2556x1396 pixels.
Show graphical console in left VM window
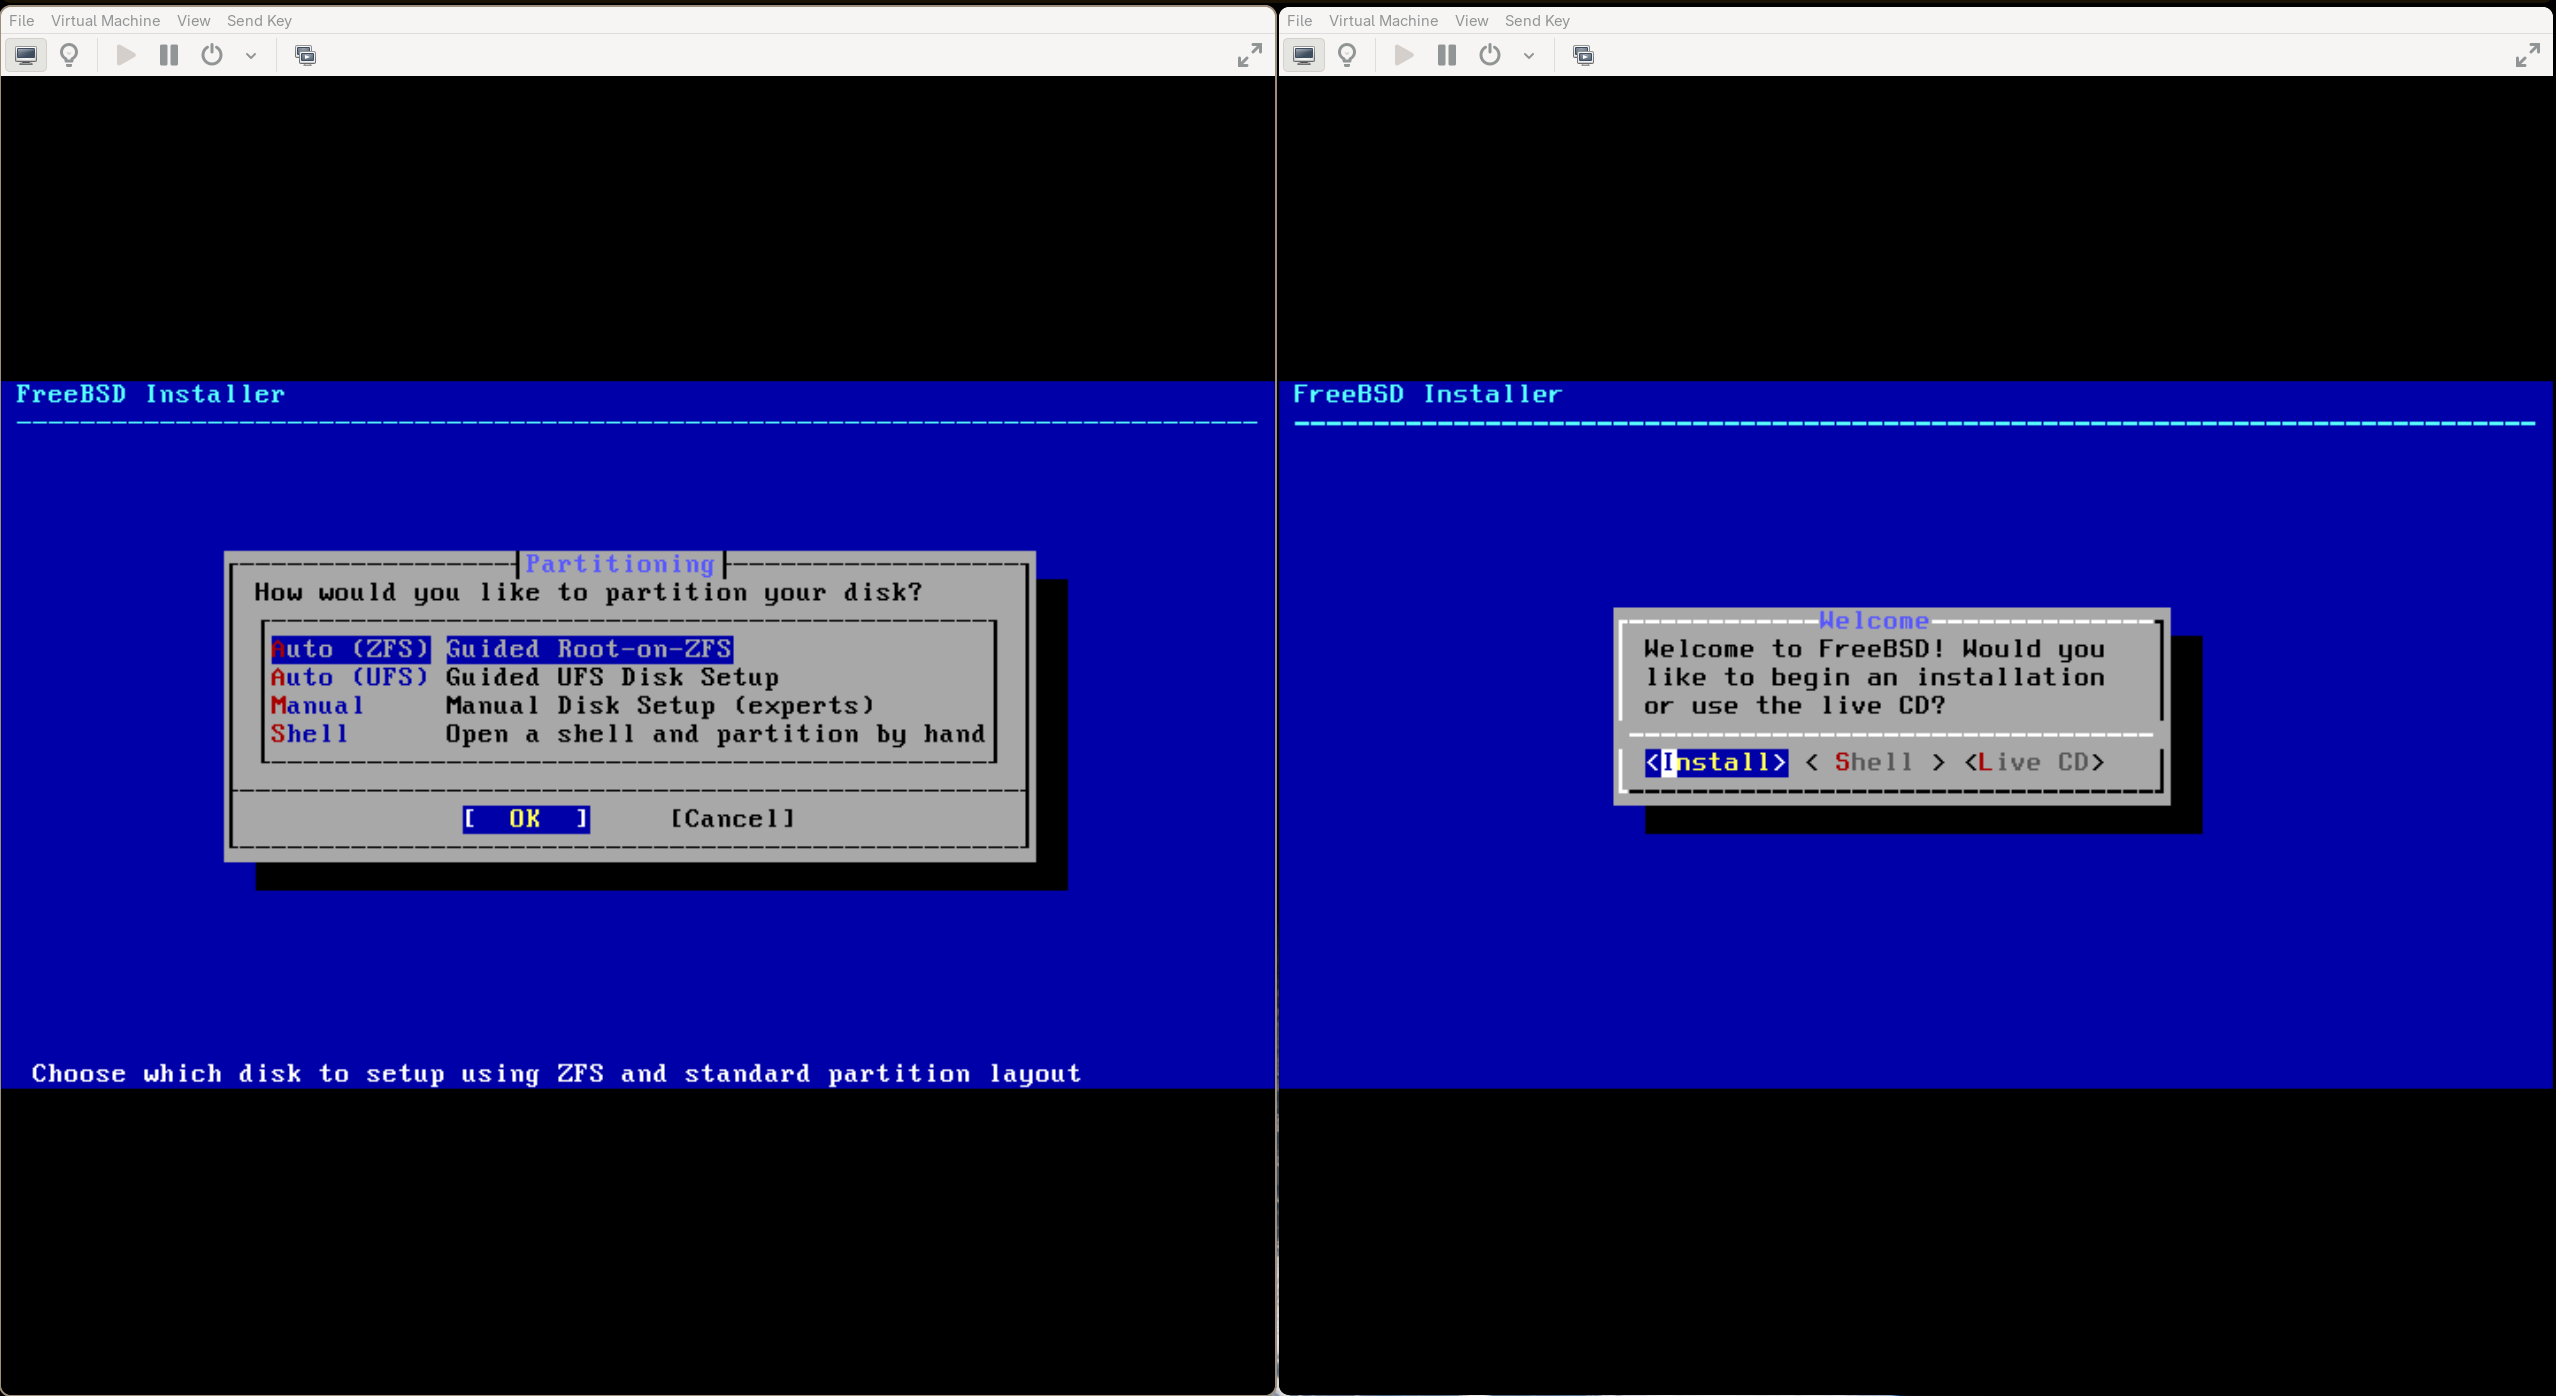tap(26, 55)
